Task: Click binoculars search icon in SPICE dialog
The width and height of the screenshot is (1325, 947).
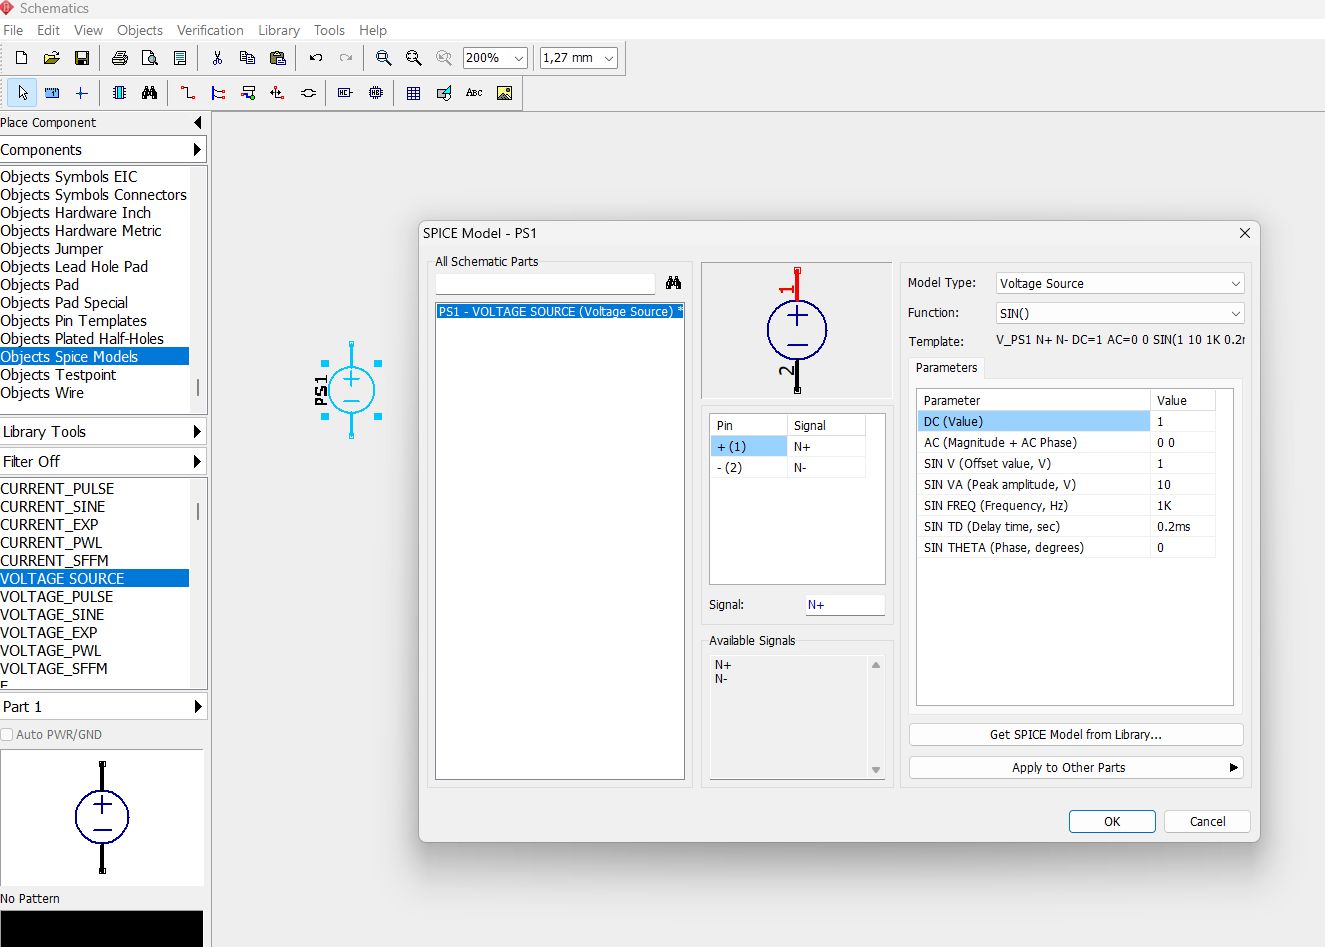Action: (x=673, y=283)
